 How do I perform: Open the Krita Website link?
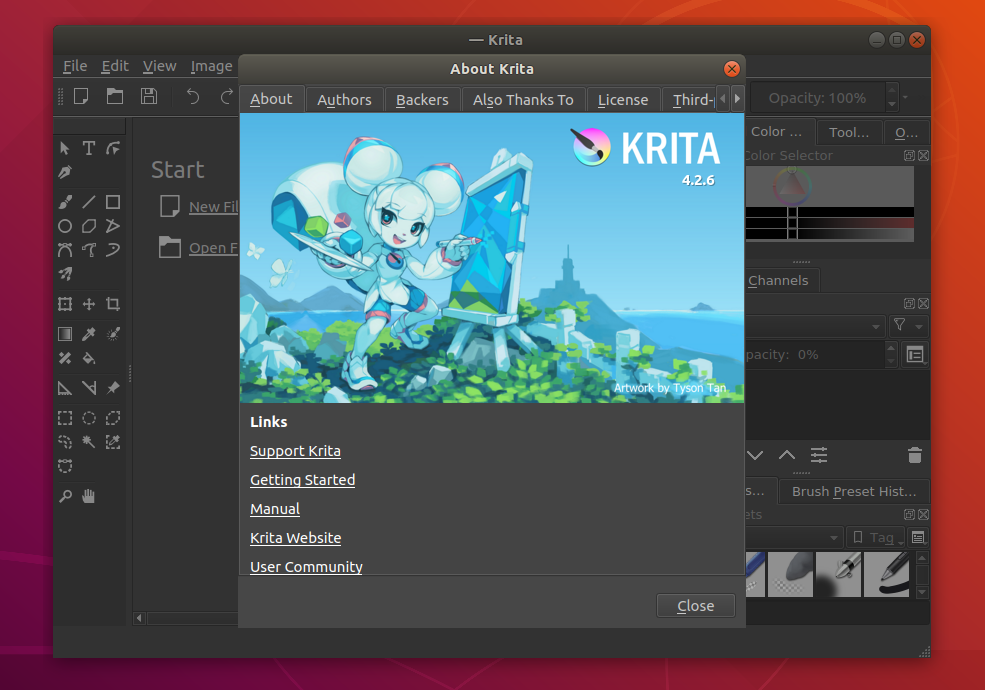coord(296,538)
